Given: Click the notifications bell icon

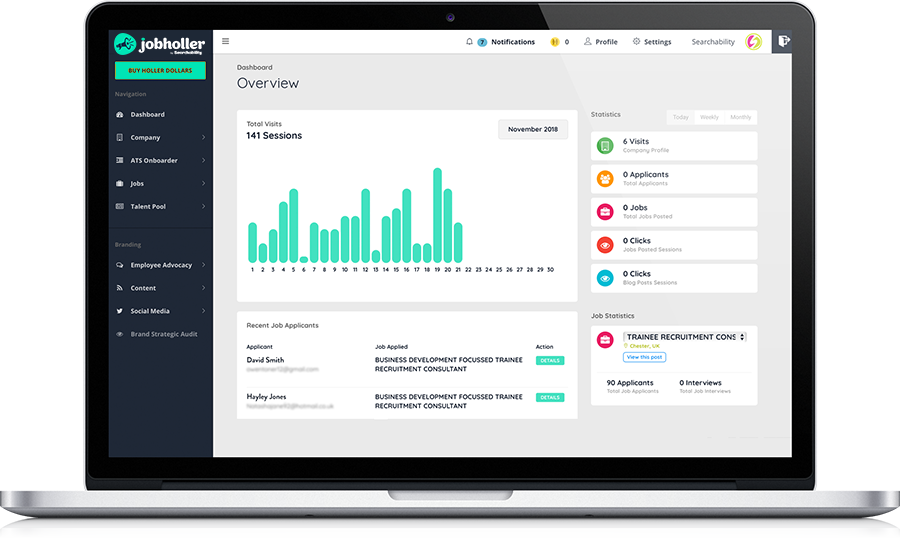Looking at the screenshot, I should tap(470, 41).
